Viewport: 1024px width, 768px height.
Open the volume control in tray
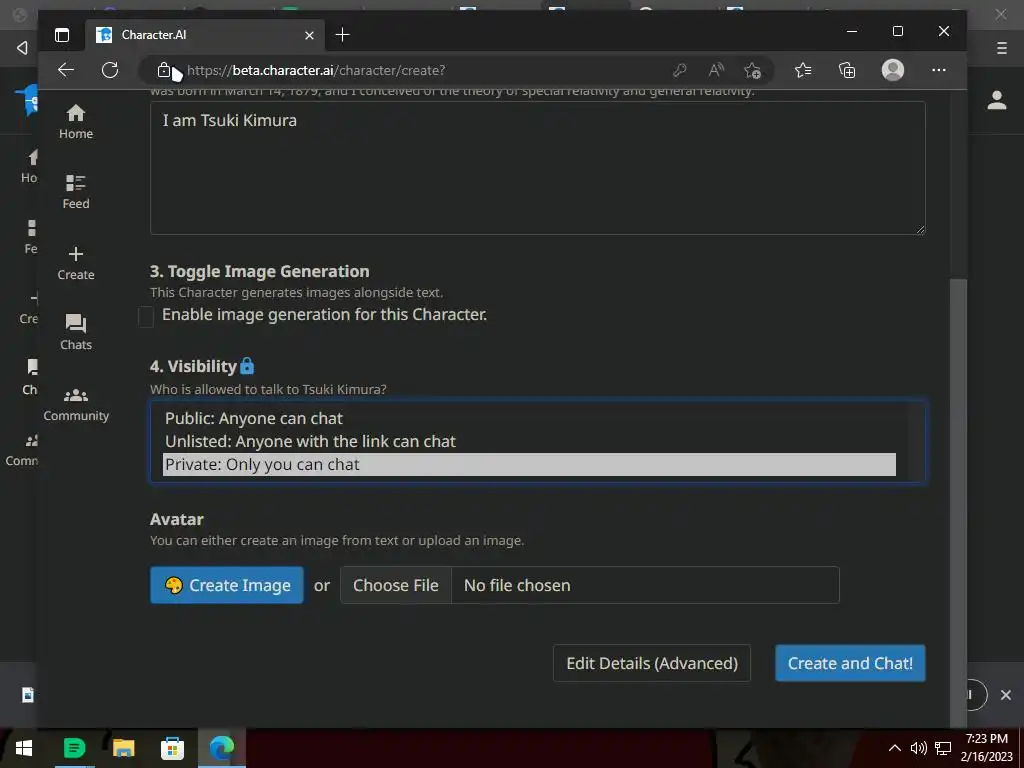(918, 748)
